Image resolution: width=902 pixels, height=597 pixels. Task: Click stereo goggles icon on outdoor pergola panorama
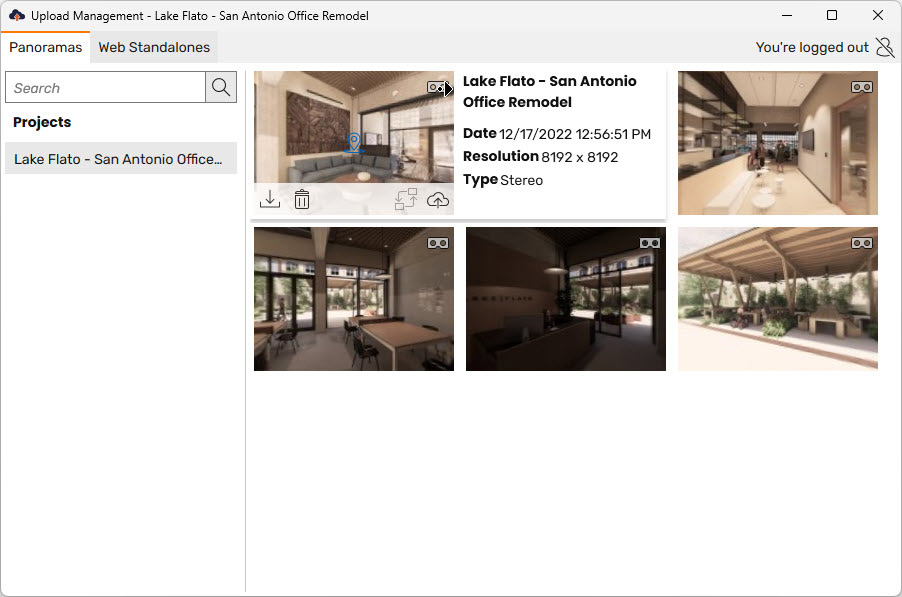[862, 243]
